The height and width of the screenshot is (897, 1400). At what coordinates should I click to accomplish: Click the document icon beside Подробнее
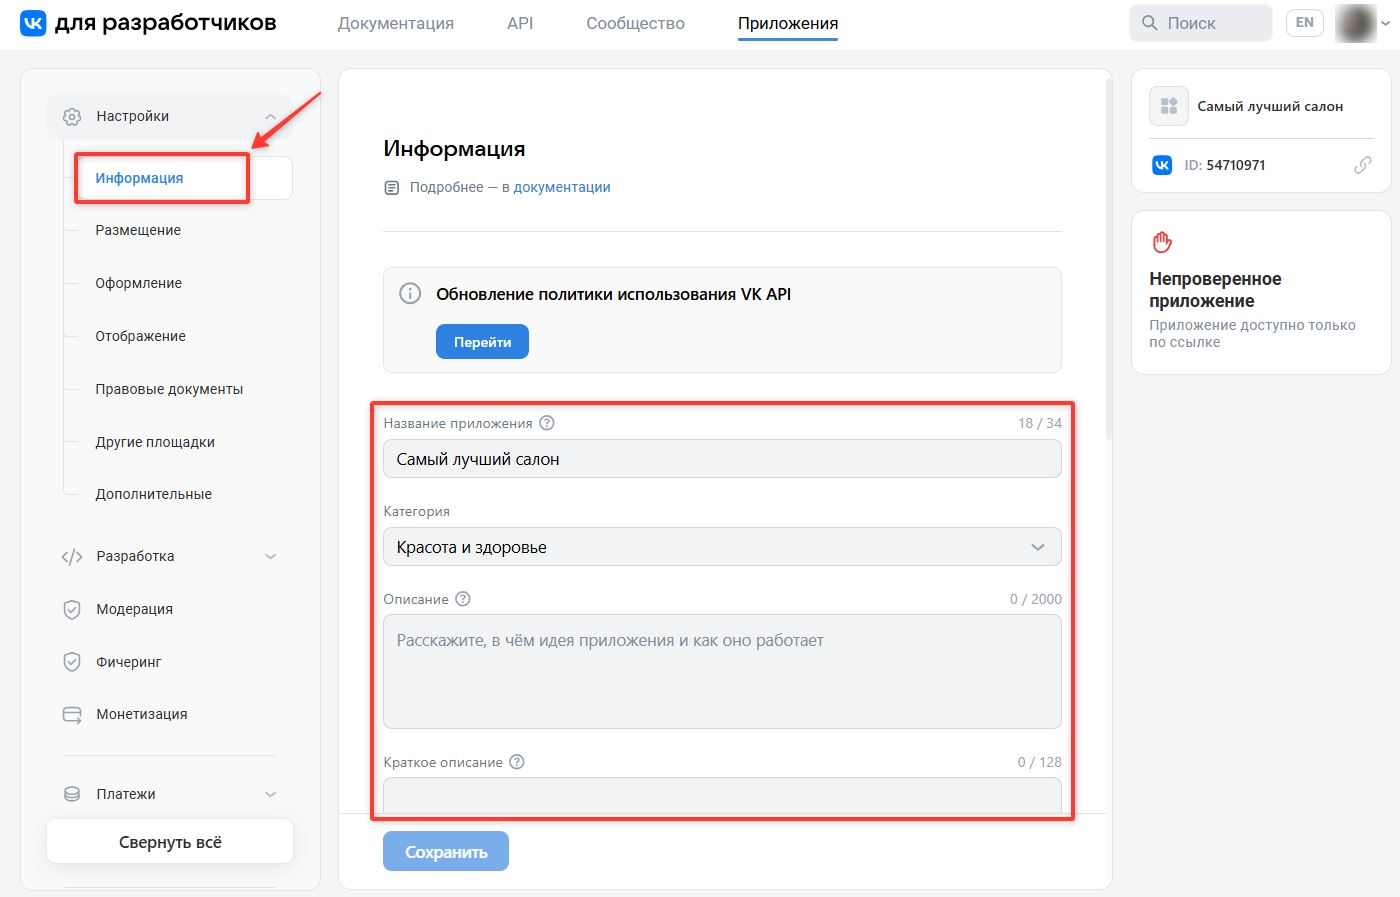coord(392,188)
